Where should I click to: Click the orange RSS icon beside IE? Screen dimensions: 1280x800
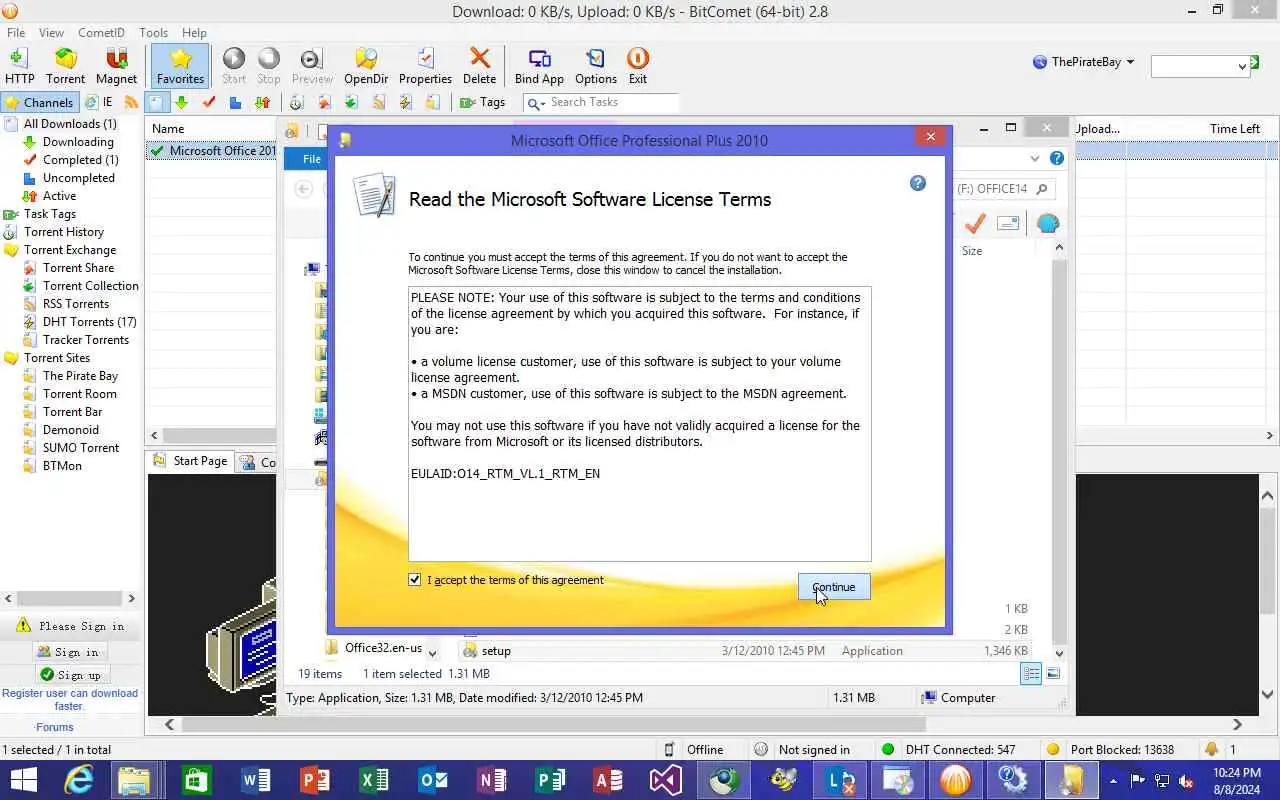pyautogui.click(x=131, y=102)
